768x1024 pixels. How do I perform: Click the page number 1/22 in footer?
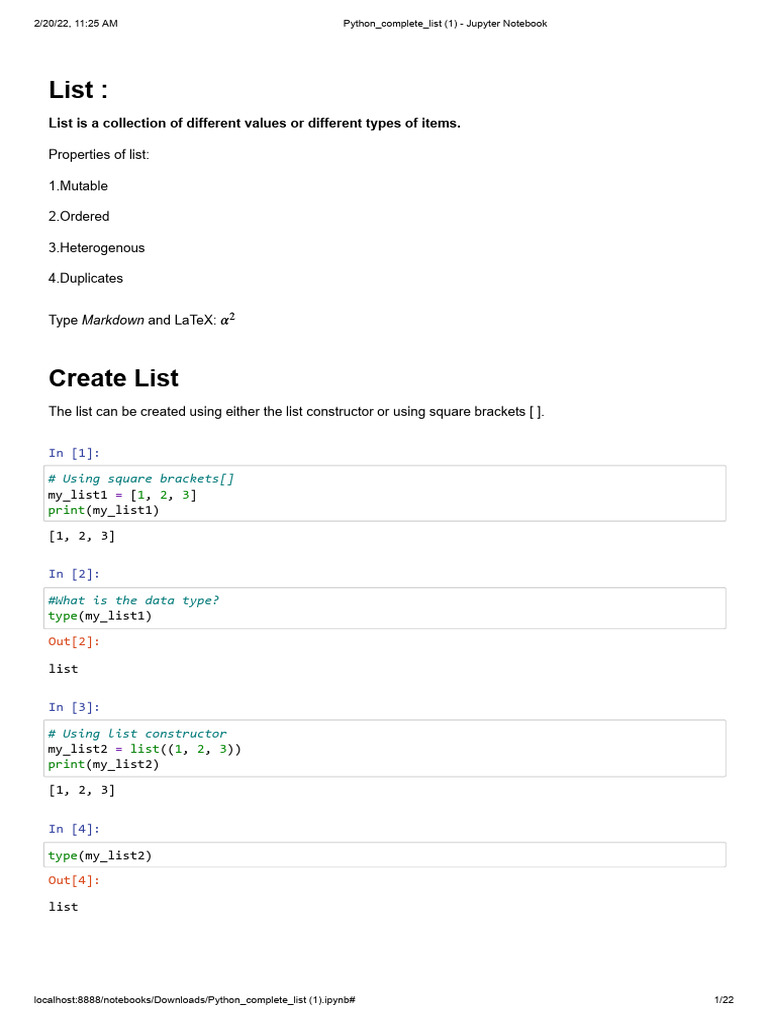click(x=724, y=1000)
